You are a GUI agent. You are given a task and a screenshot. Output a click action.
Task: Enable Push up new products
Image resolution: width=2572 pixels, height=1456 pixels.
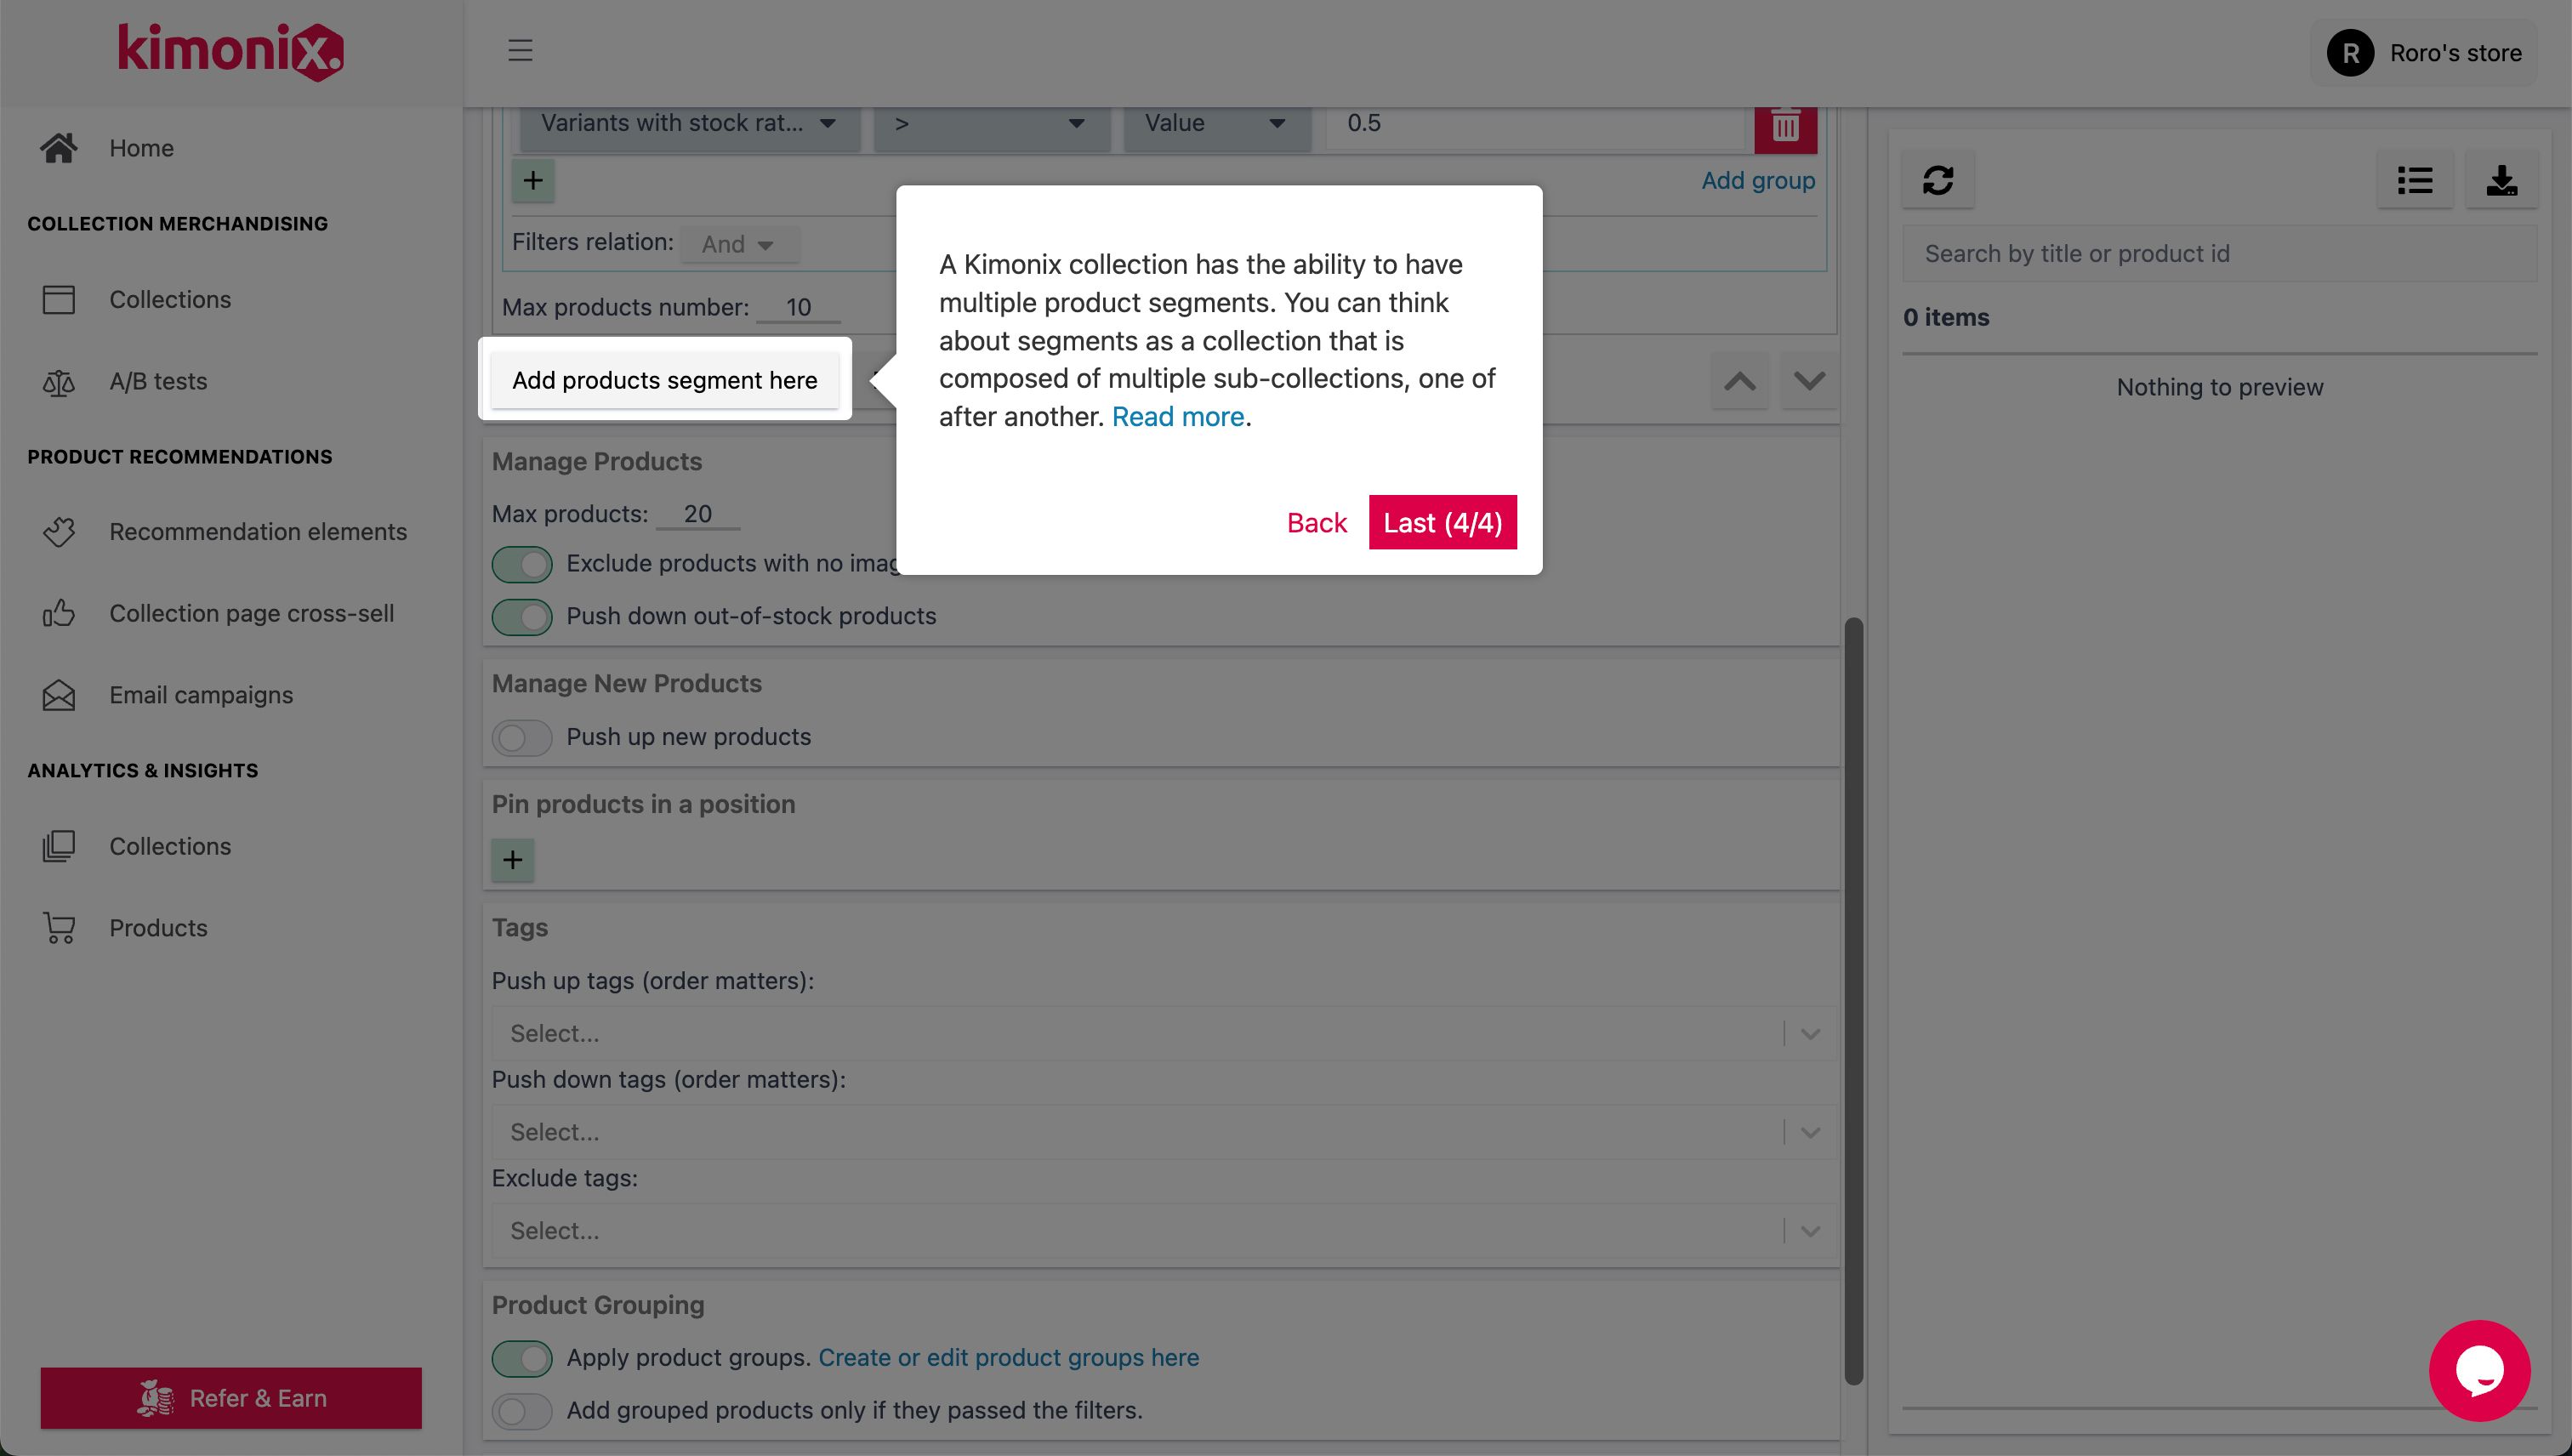click(521, 737)
